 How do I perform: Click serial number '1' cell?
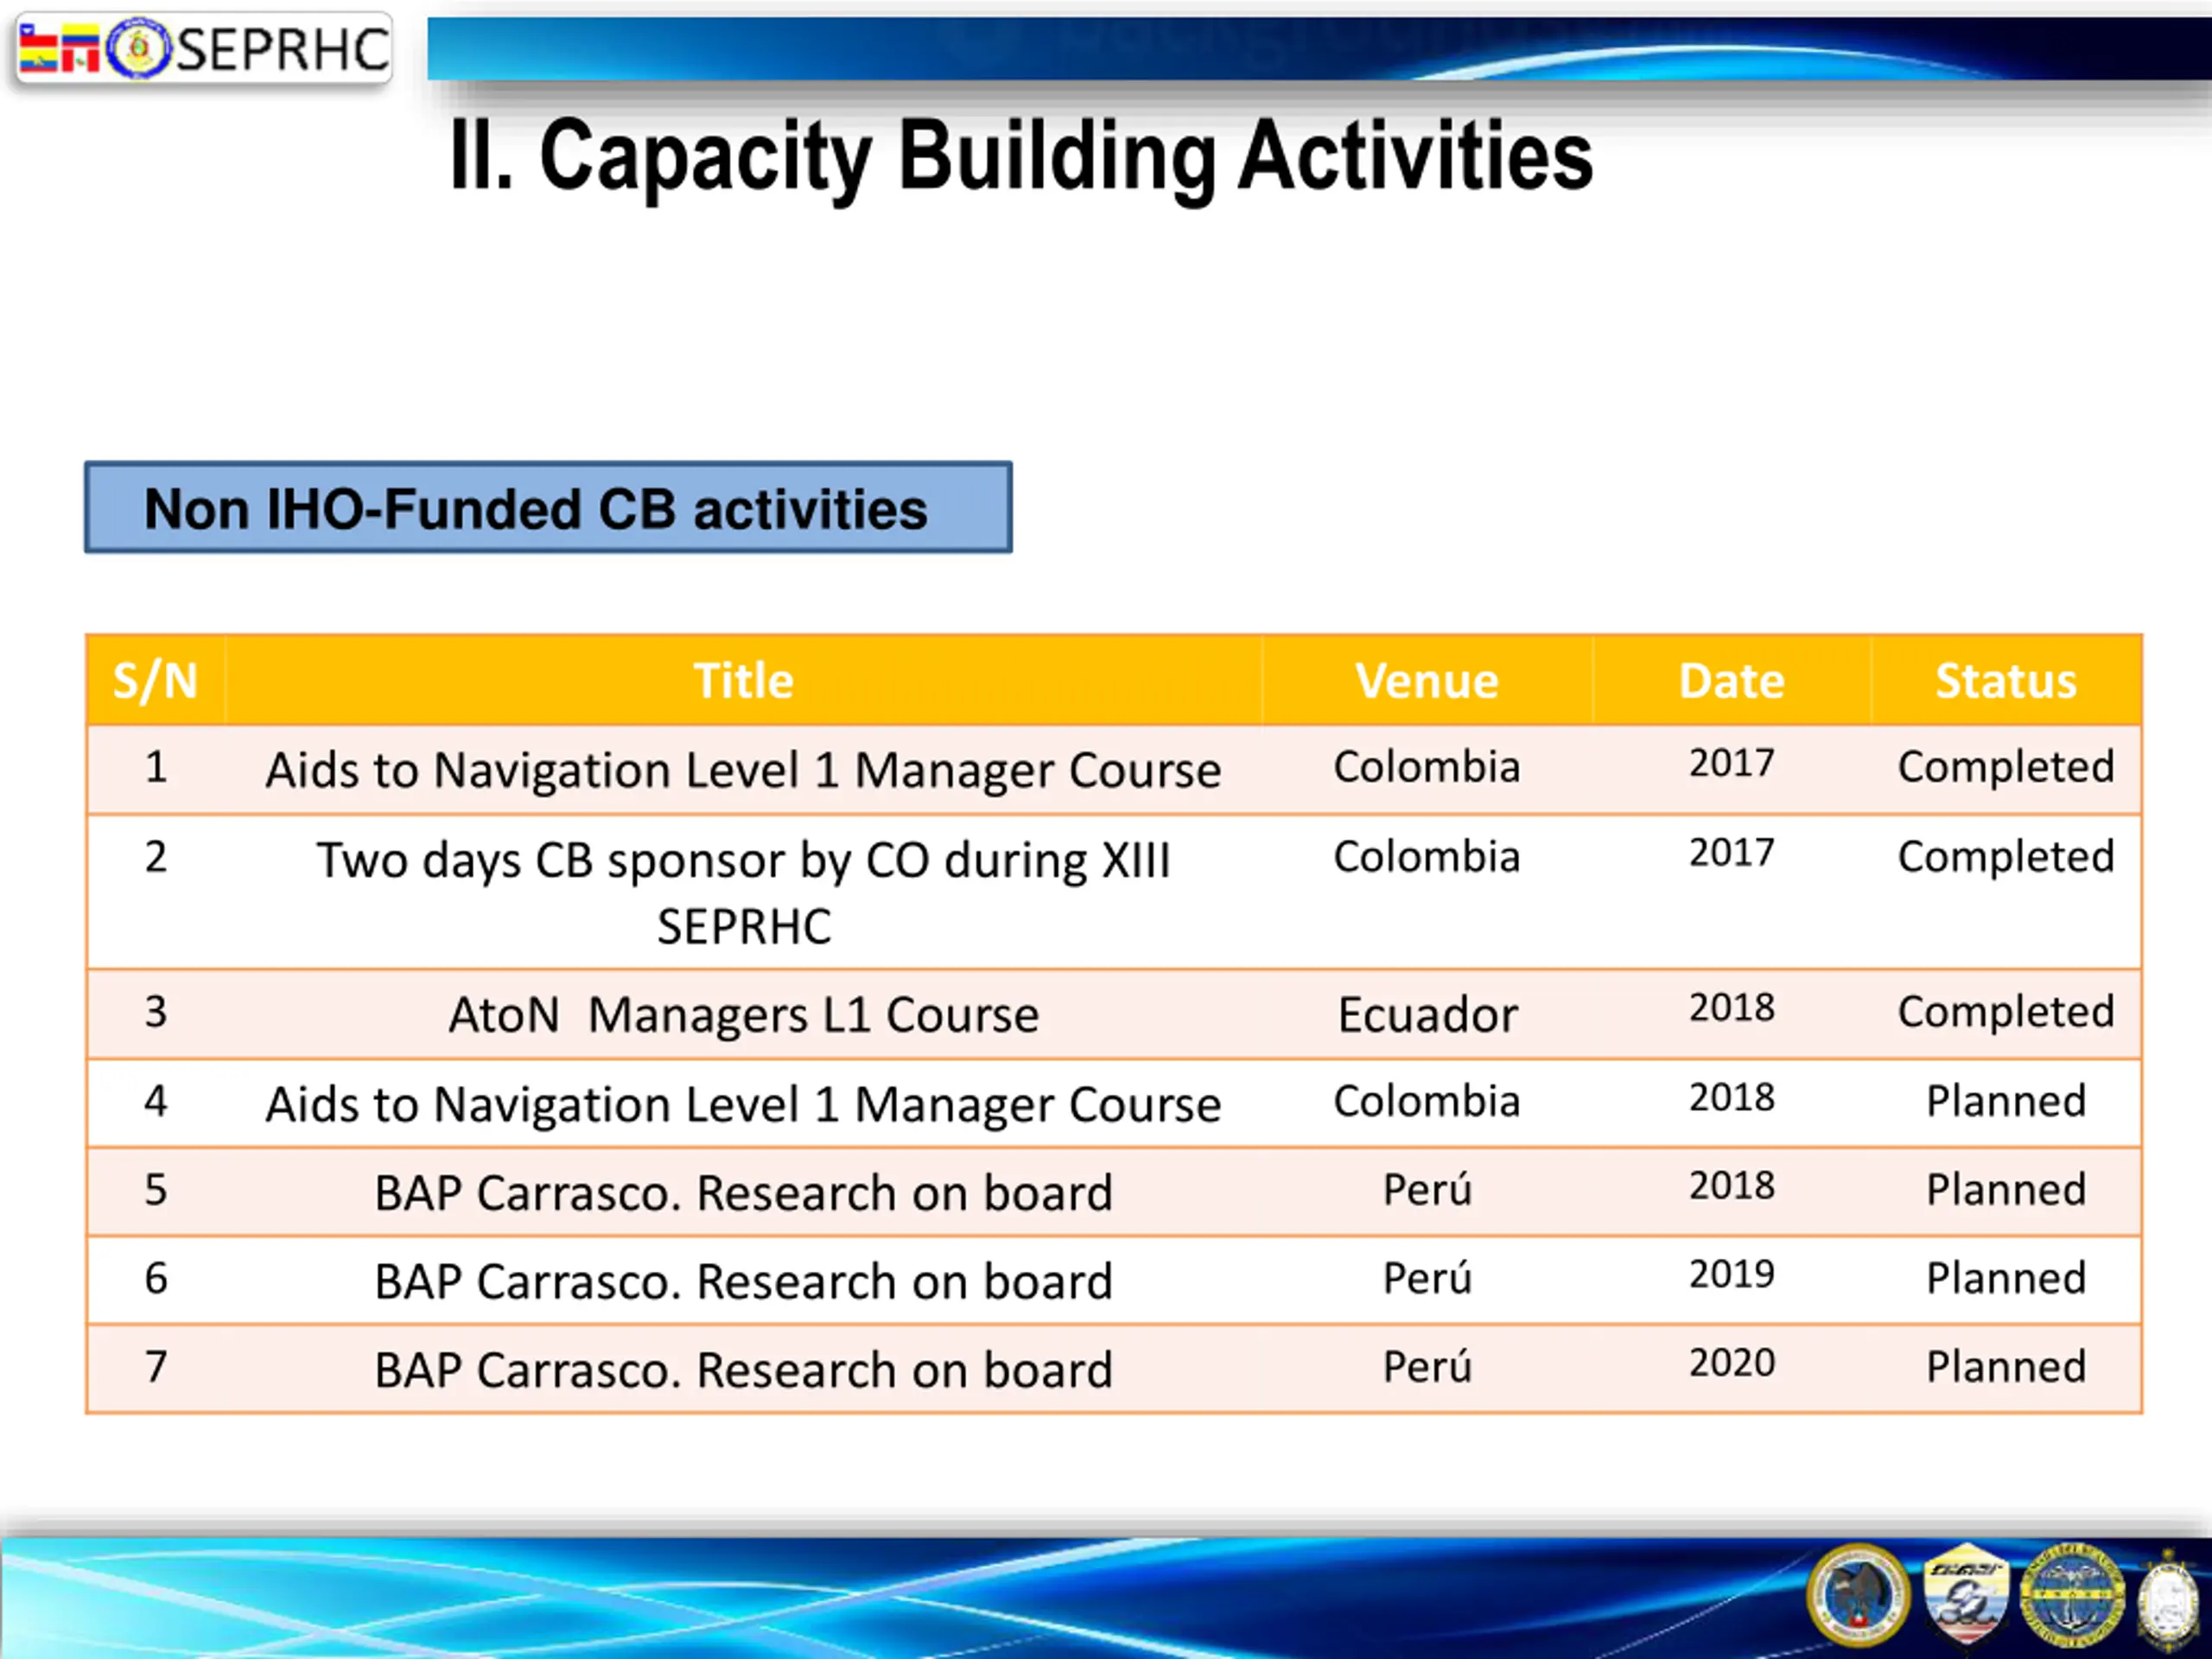[156, 767]
